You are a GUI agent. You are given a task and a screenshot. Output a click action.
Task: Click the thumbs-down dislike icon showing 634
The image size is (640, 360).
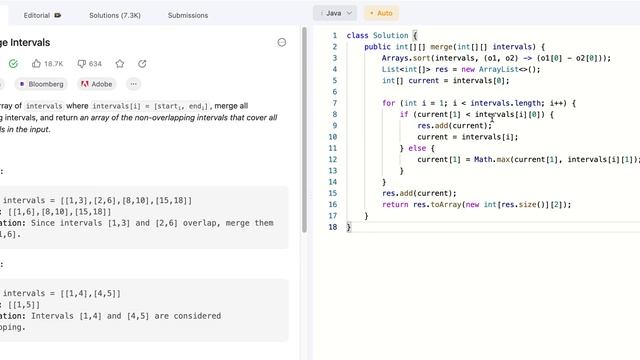tap(82, 64)
